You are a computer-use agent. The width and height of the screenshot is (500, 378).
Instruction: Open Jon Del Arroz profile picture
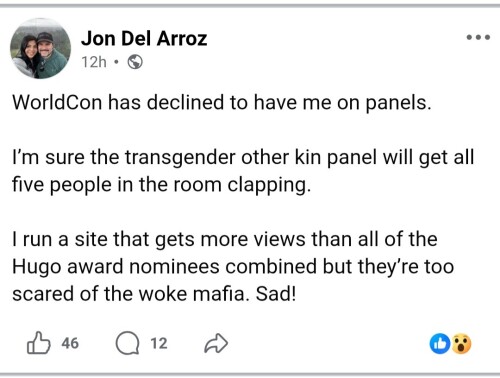[40, 48]
